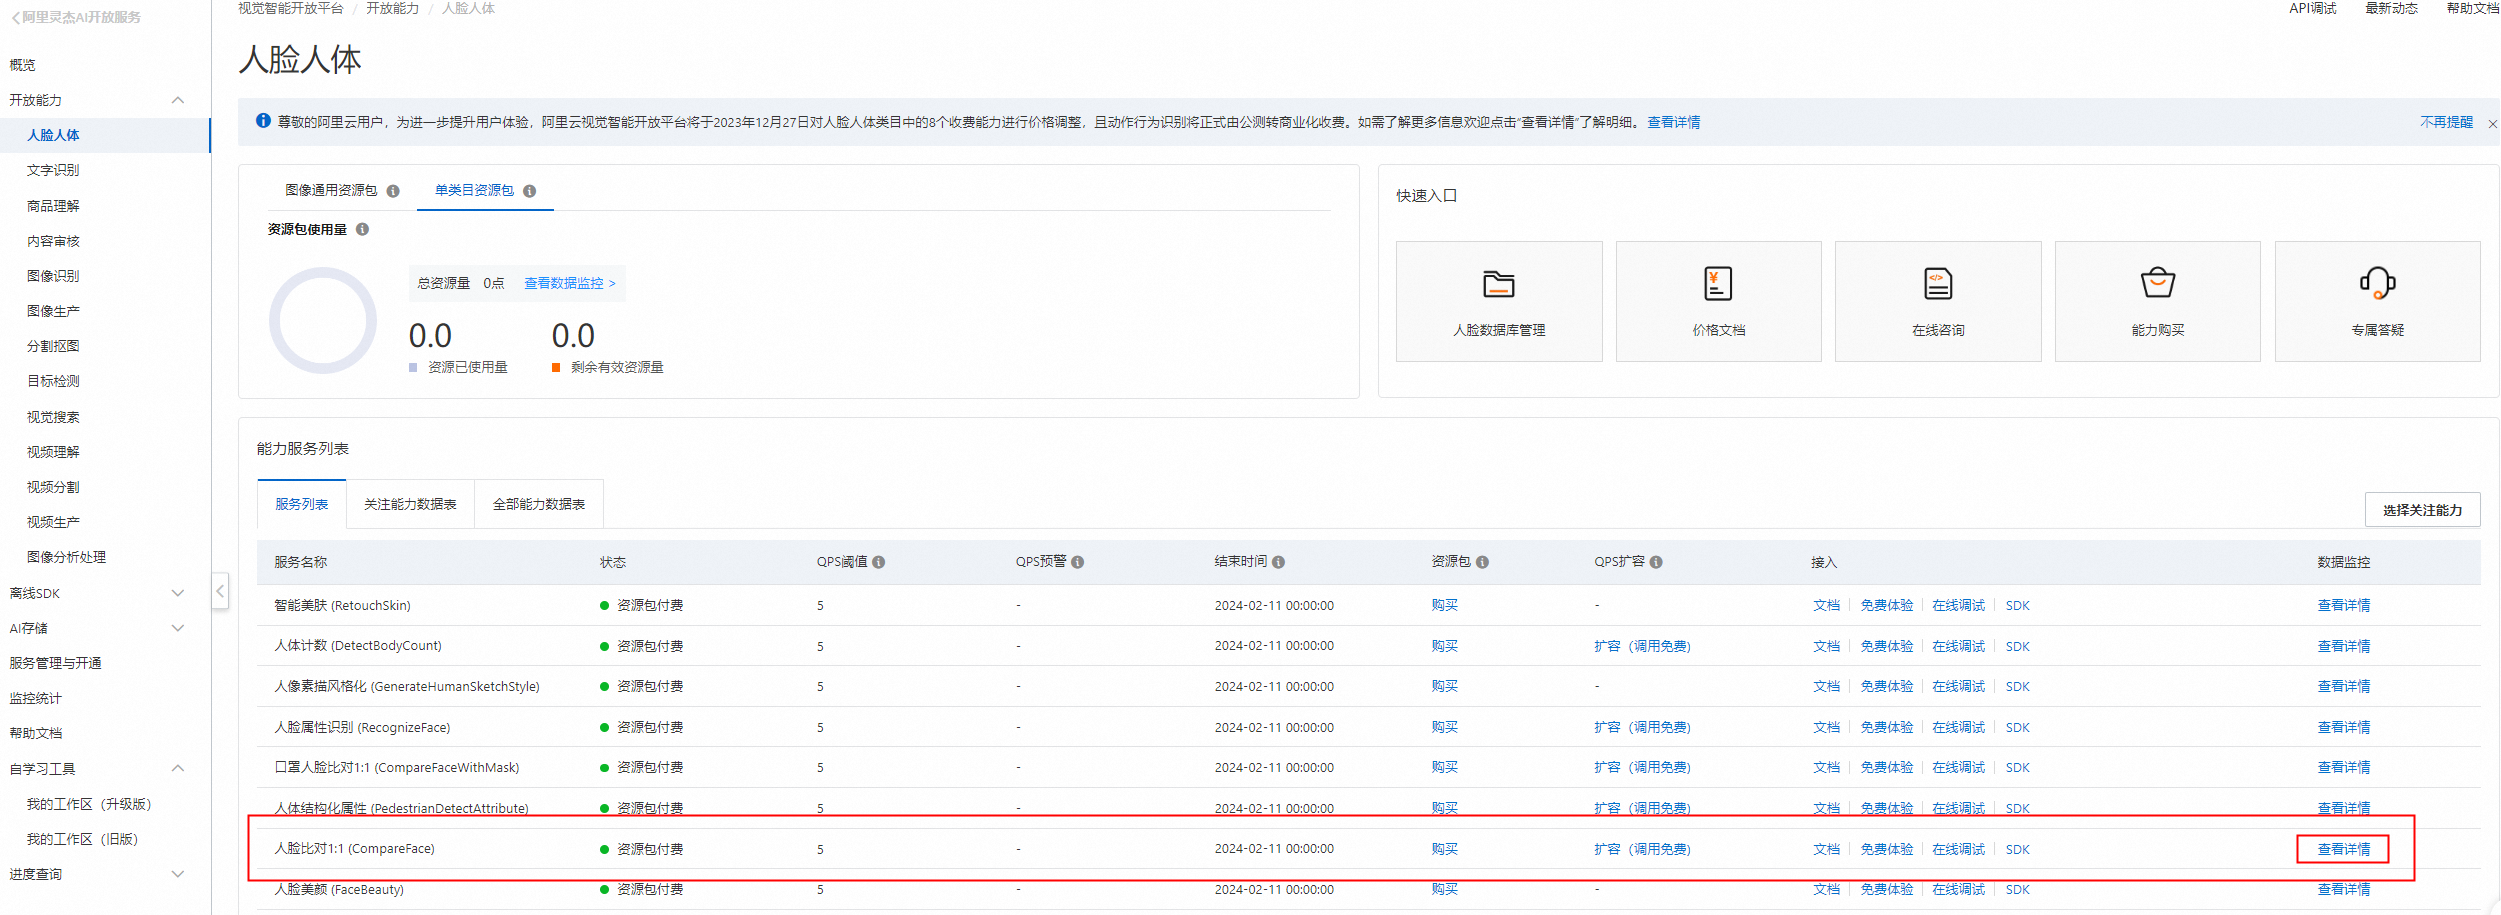Click SDK for 人脸比对1:1 (CompareFace) row
The width and height of the screenshot is (2501, 915).
click(x=2017, y=849)
